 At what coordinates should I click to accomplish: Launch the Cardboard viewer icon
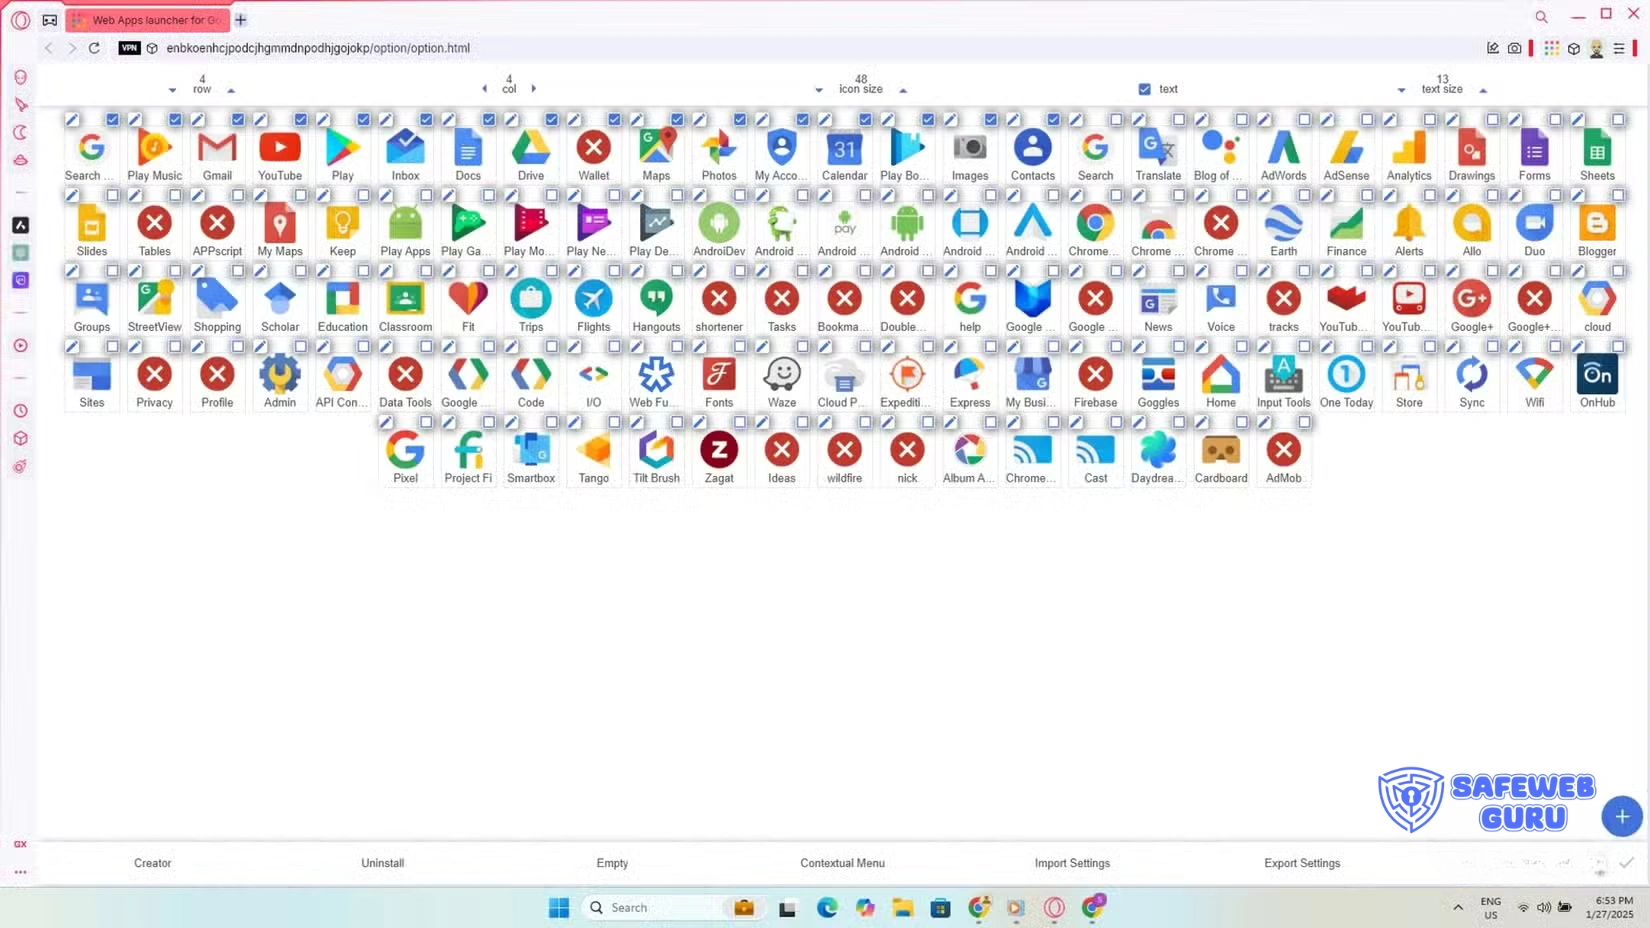point(1221,450)
